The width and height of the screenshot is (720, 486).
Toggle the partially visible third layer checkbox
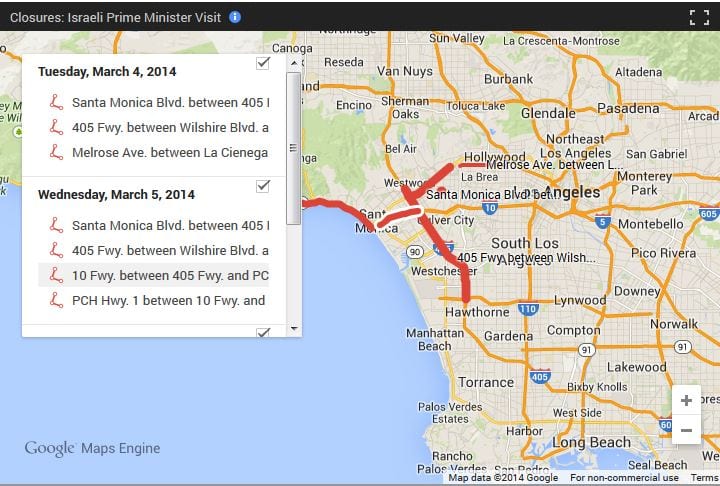tap(263, 332)
